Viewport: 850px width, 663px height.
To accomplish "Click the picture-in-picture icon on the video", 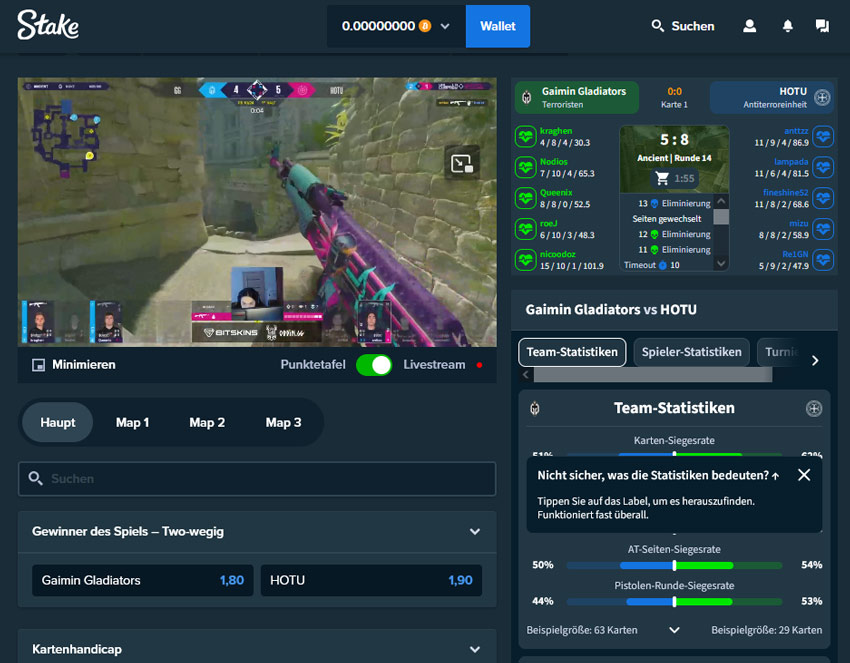I will pos(462,163).
